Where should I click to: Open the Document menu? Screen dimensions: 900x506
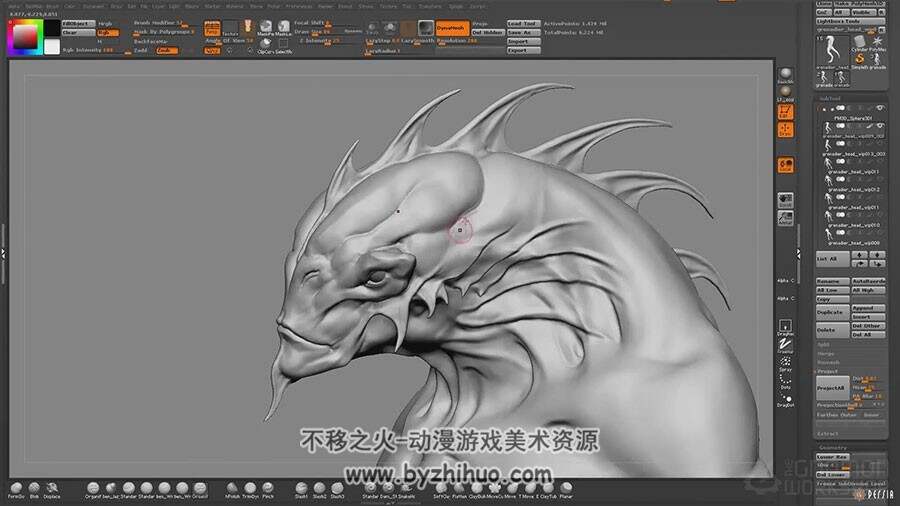pyautogui.click(x=94, y=6)
